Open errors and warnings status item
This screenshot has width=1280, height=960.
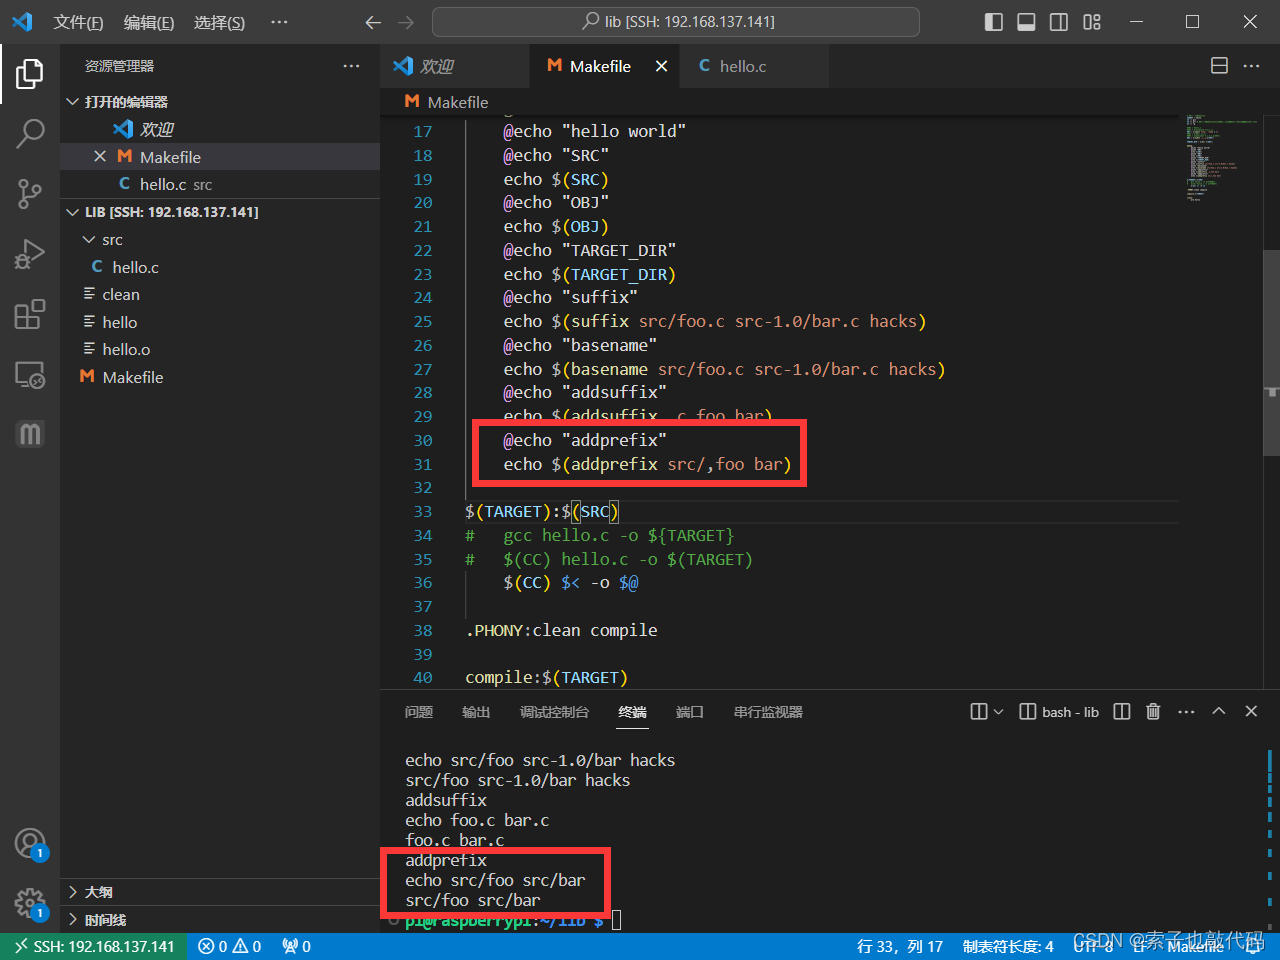tap(229, 946)
